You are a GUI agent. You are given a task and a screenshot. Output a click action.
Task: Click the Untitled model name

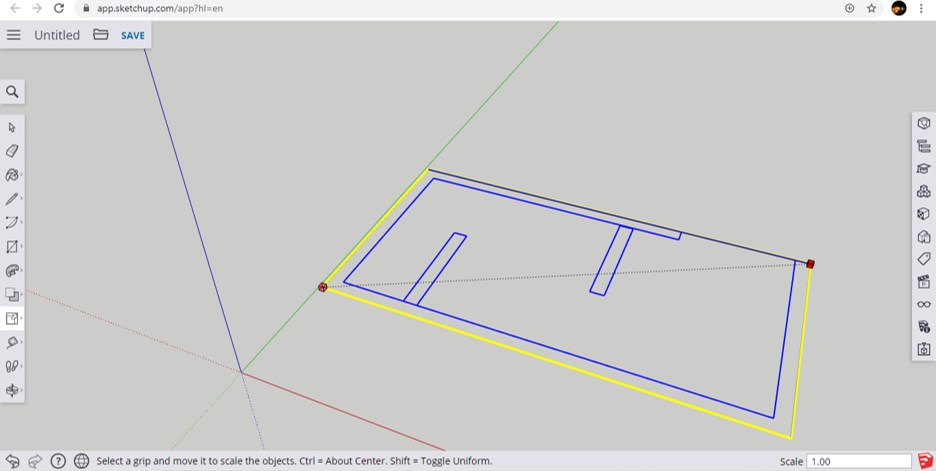pos(57,35)
